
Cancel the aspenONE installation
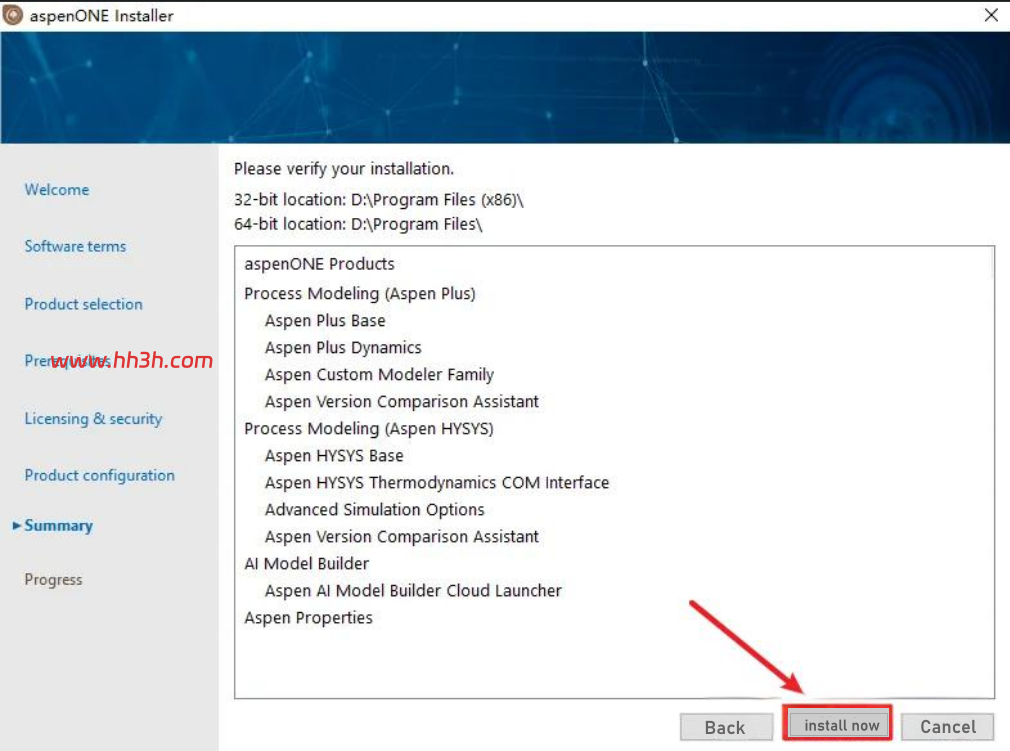(948, 727)
